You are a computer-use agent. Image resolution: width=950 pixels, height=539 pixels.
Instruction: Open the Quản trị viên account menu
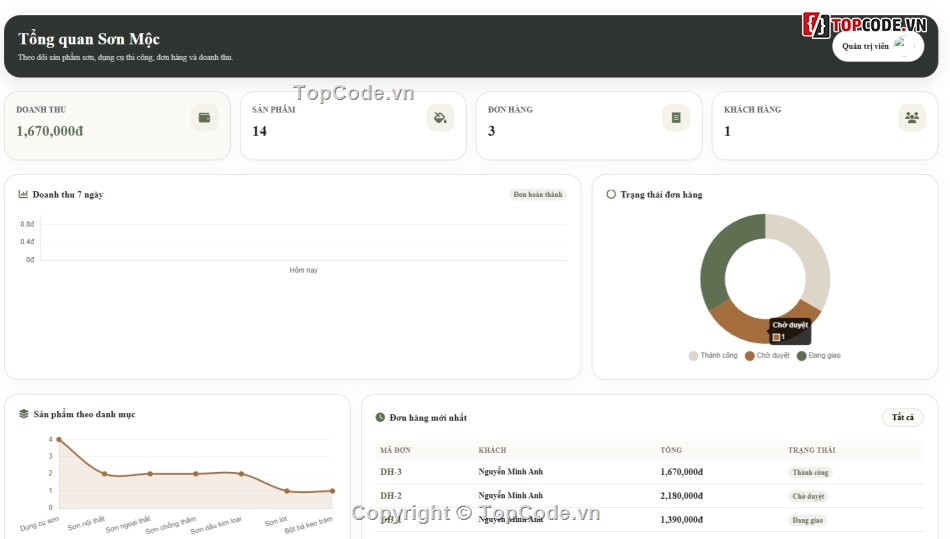pyautogui.click(x=878, y=46)
